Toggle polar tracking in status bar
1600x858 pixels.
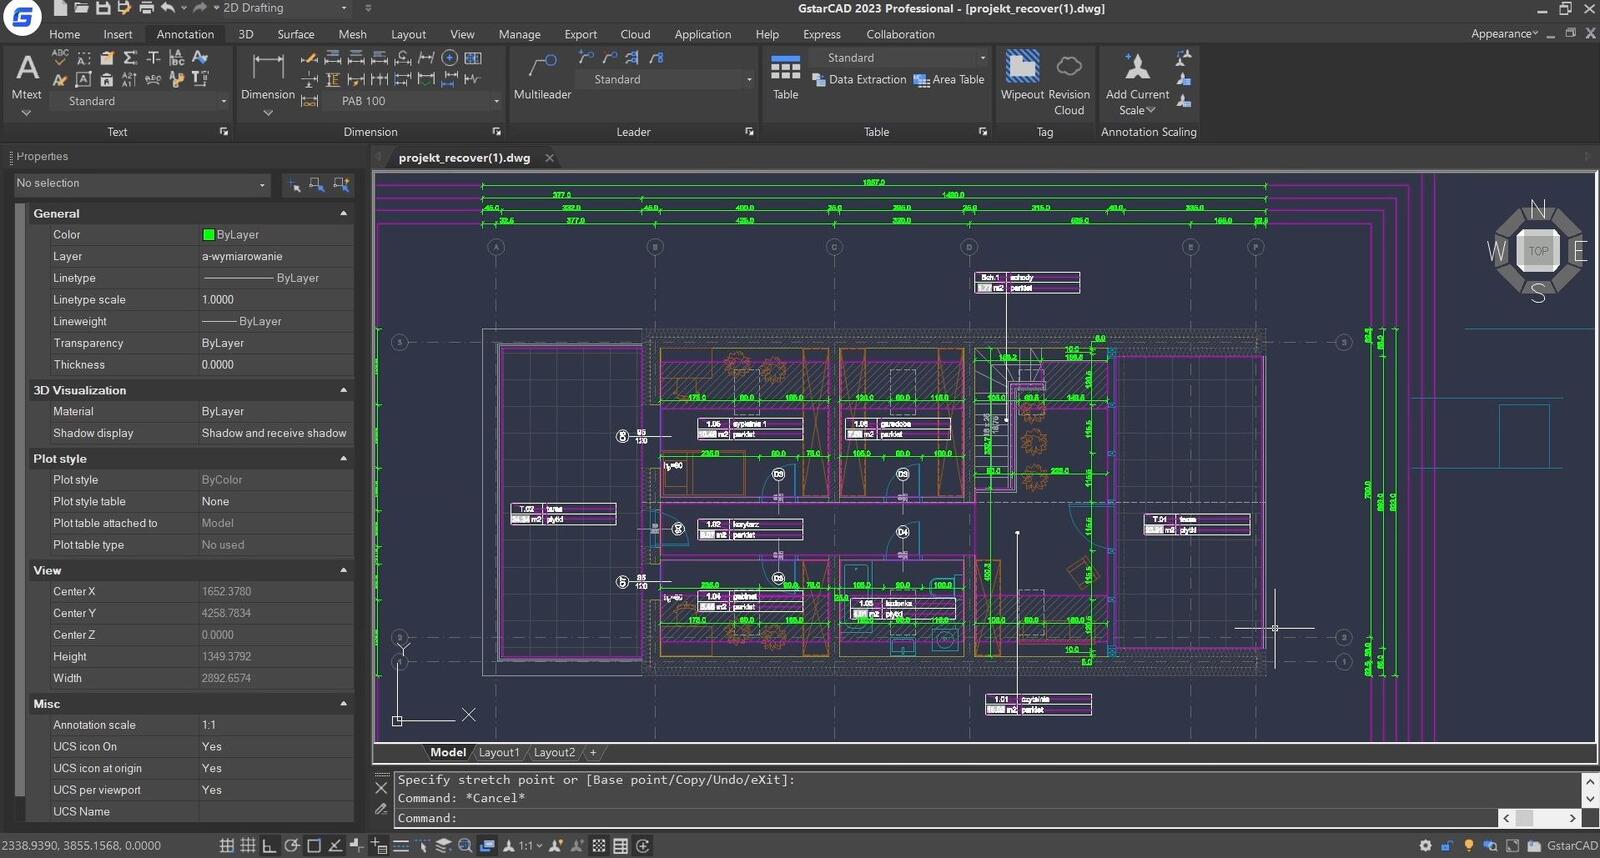(x=291, y=846)
